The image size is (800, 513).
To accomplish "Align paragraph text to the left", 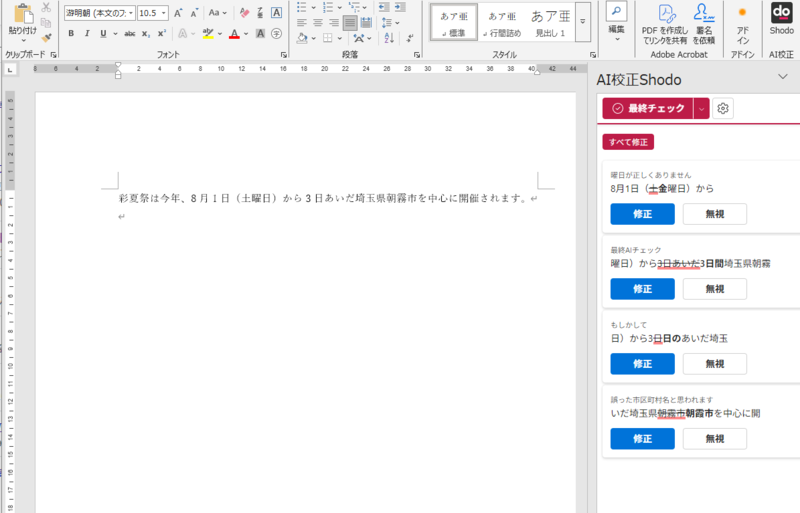I will pyautogui.click(x=302, y=22).
